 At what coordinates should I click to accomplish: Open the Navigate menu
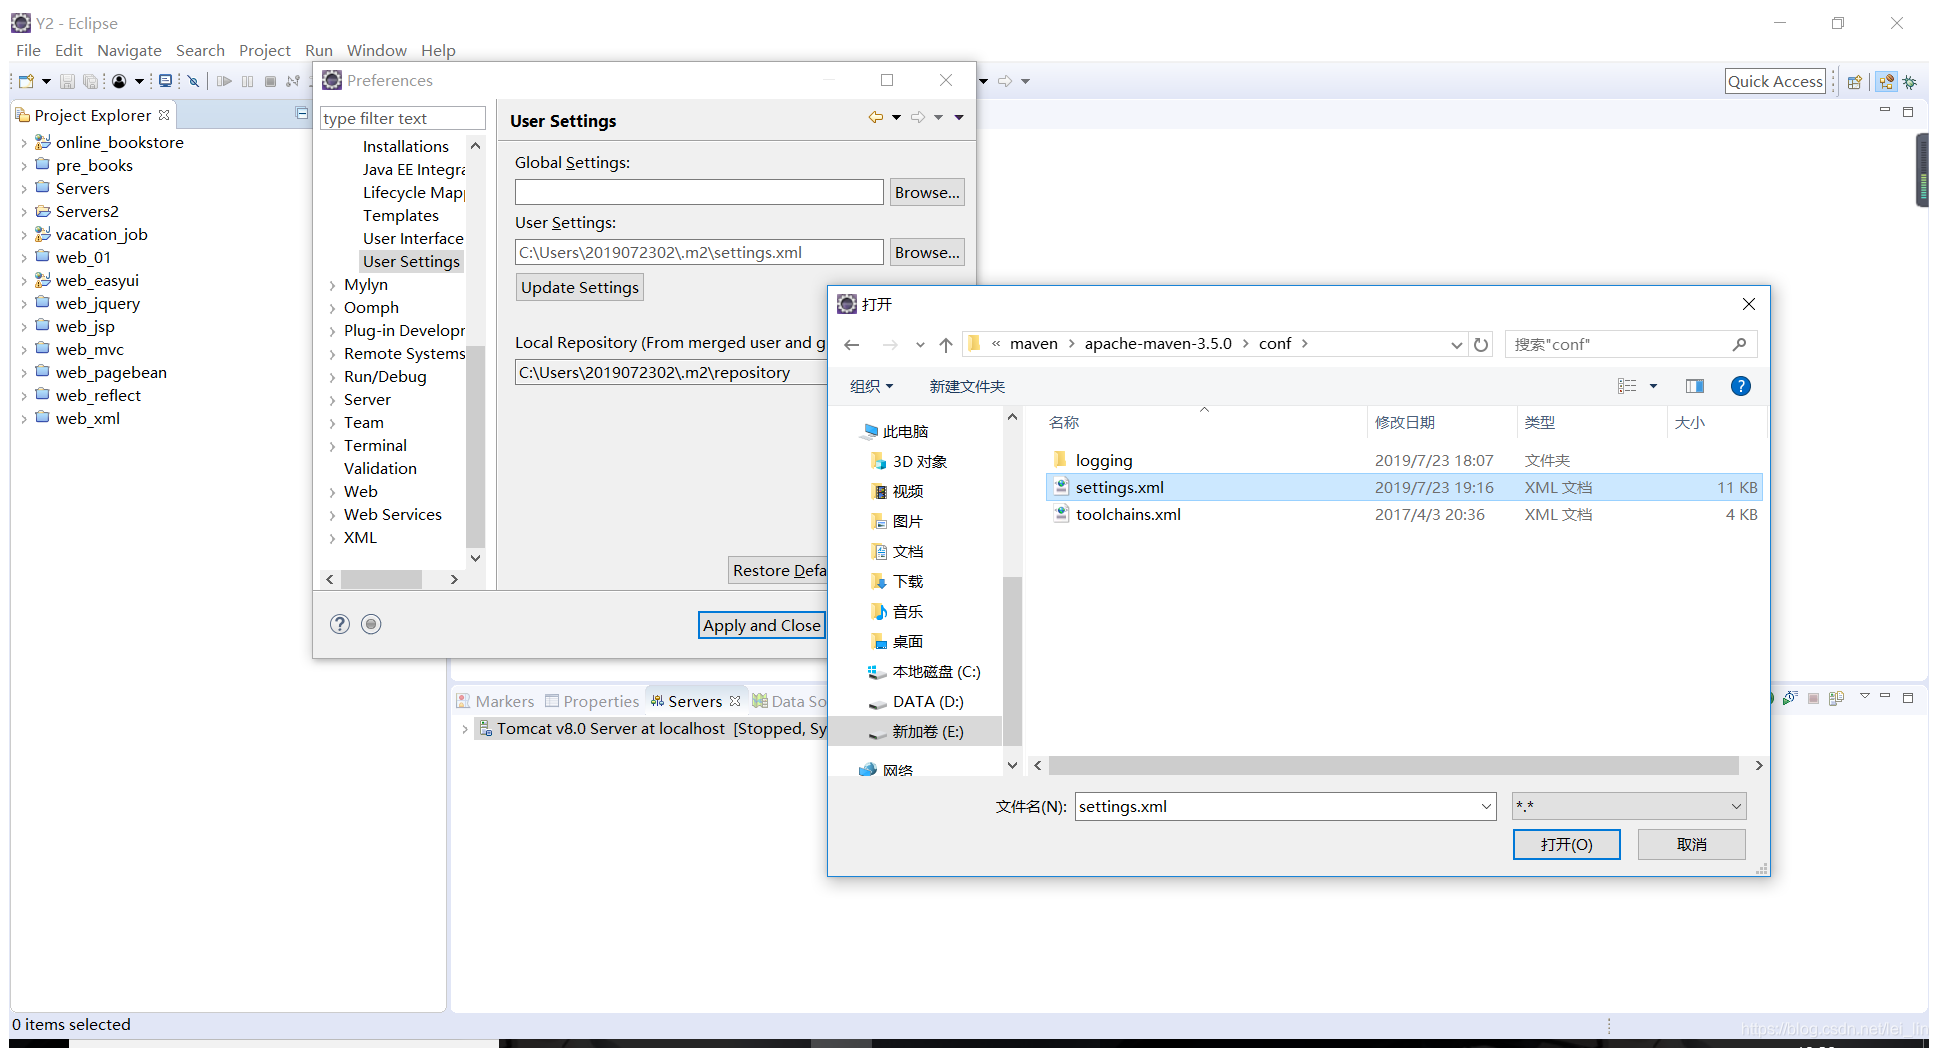[x=129, y=50]
